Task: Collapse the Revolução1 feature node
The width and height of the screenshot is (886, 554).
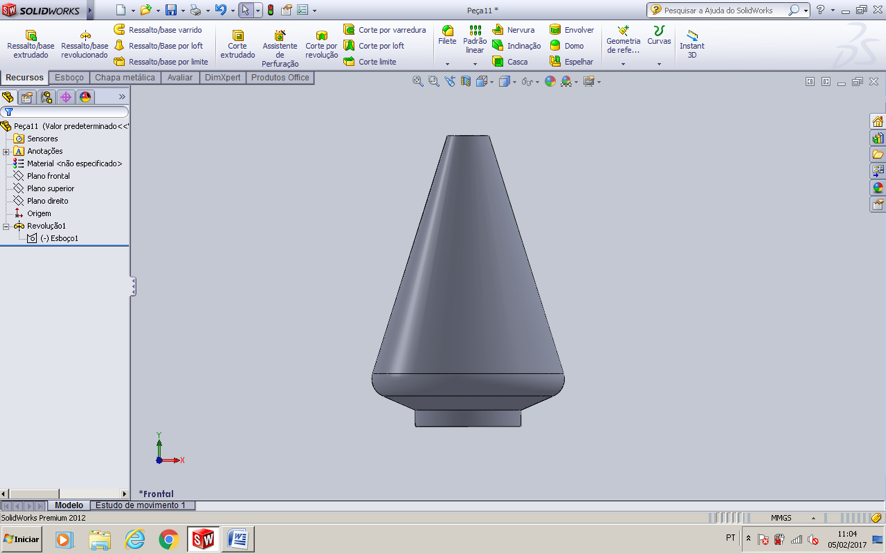Action: click(6, 226)
